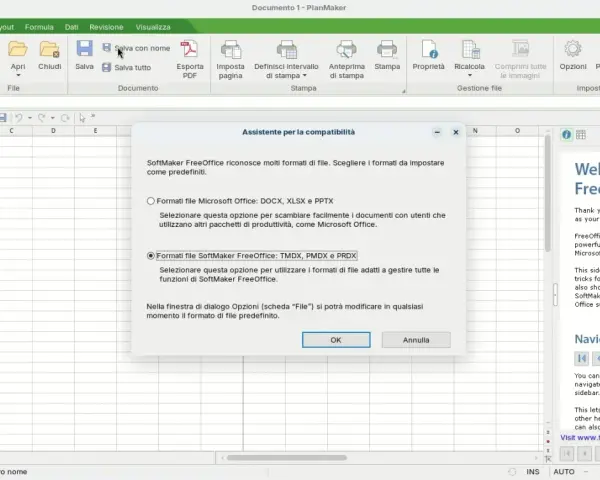Switch to the Revisione ribbon tab

pos(106,27)
